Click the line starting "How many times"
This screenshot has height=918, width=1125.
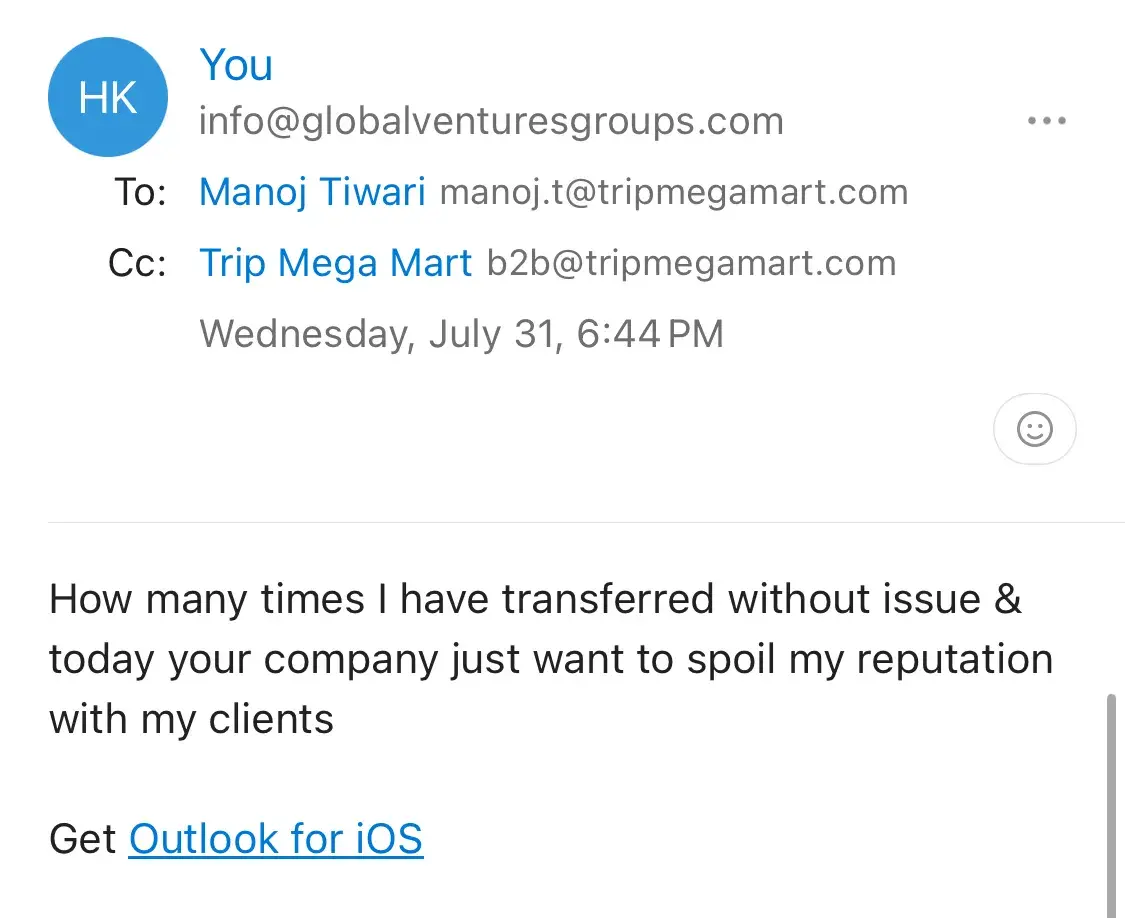(x=535, y=599)
